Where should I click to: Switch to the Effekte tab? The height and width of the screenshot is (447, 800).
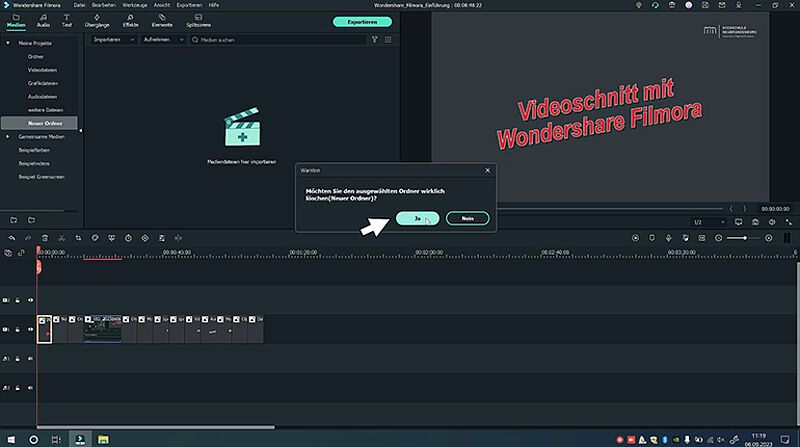coord(131,21)
